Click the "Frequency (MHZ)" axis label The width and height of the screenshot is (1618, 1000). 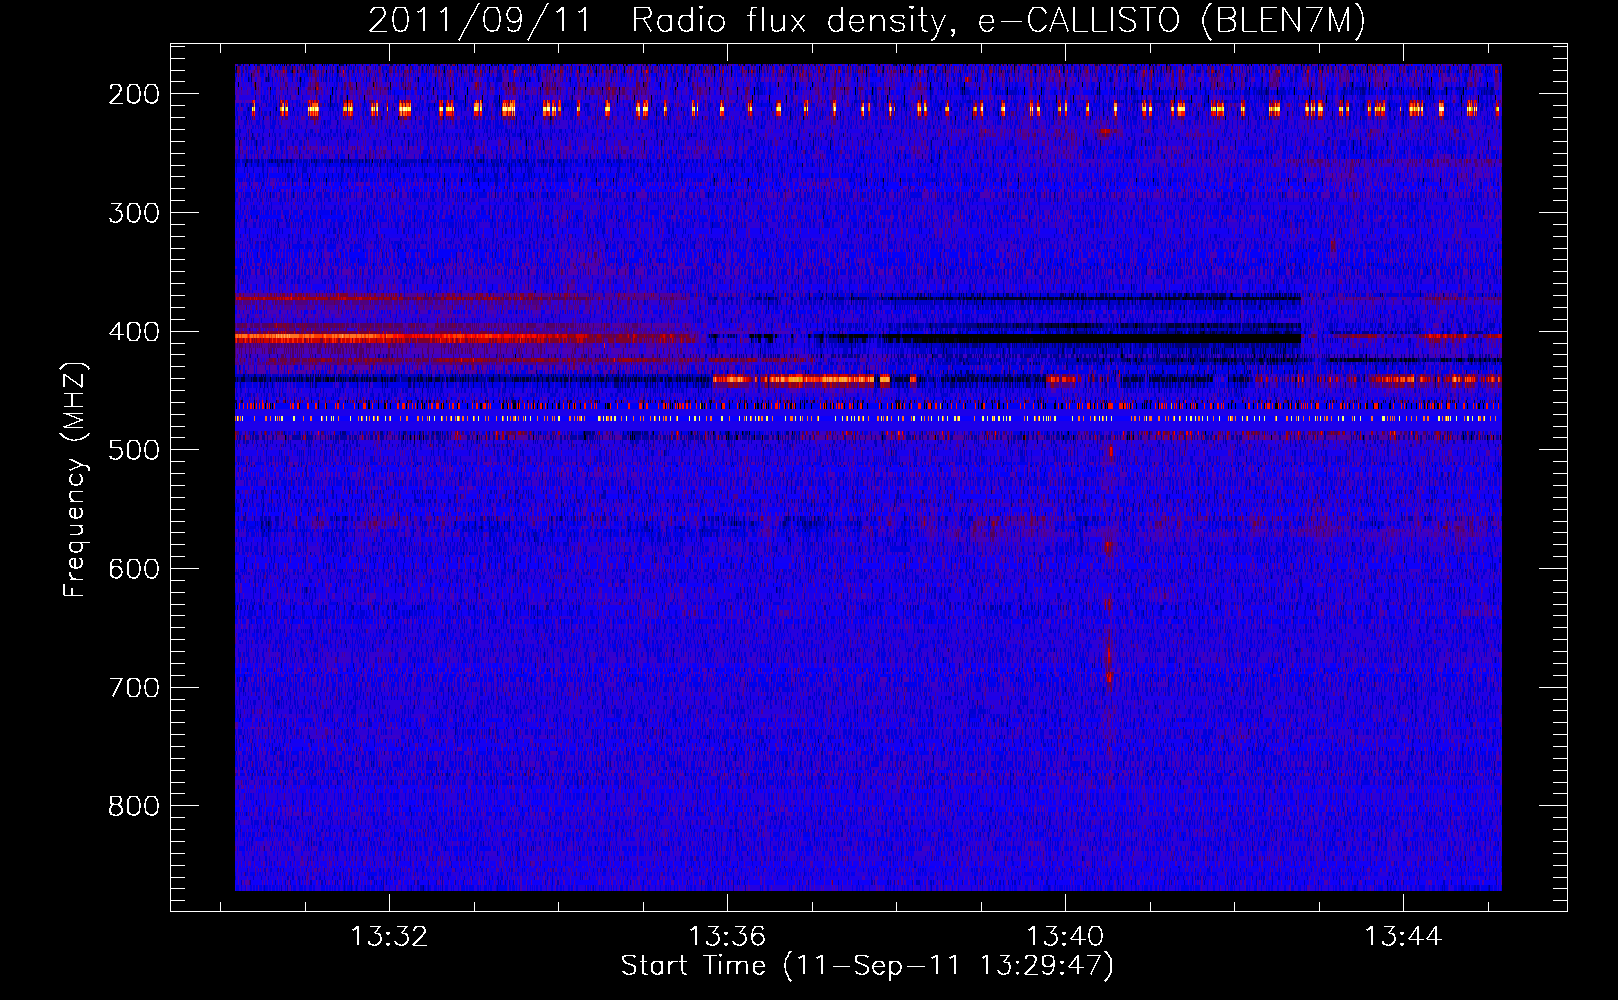tap(75, 480)
